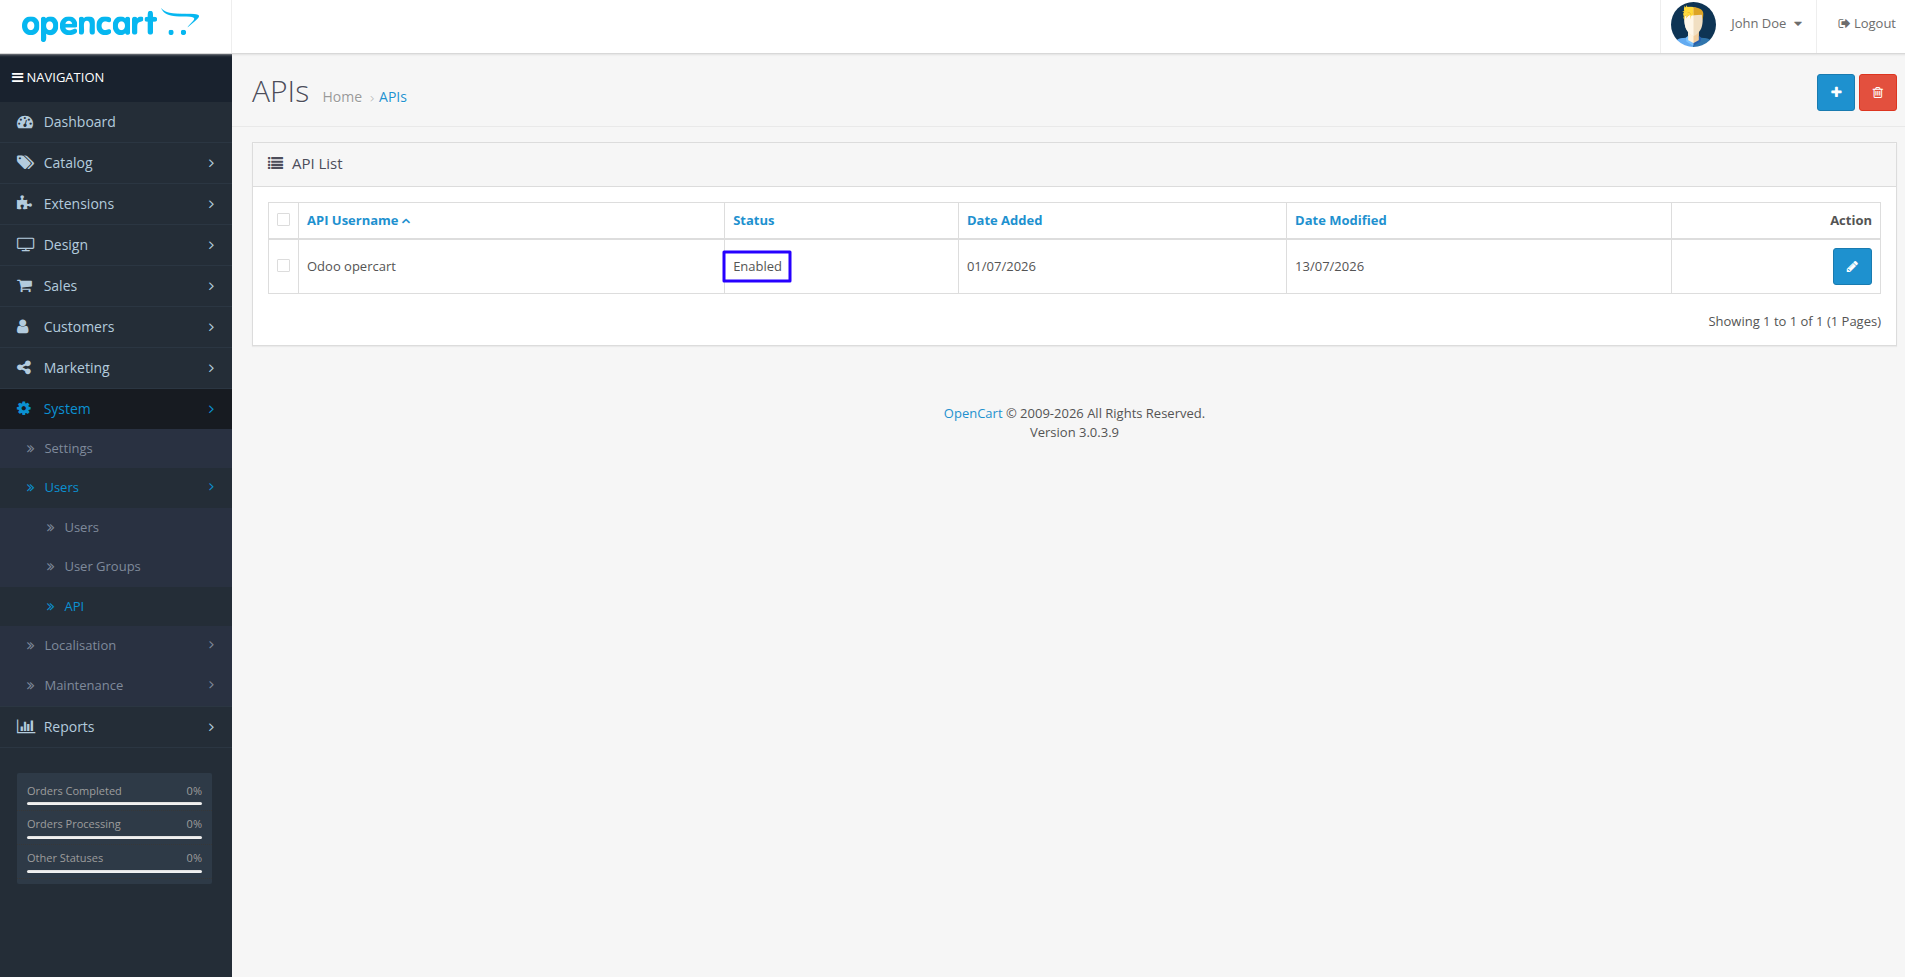This screenshot has height=977, width=1905.
Task: Expand the Marketing menu chevron
Action: 211,368
